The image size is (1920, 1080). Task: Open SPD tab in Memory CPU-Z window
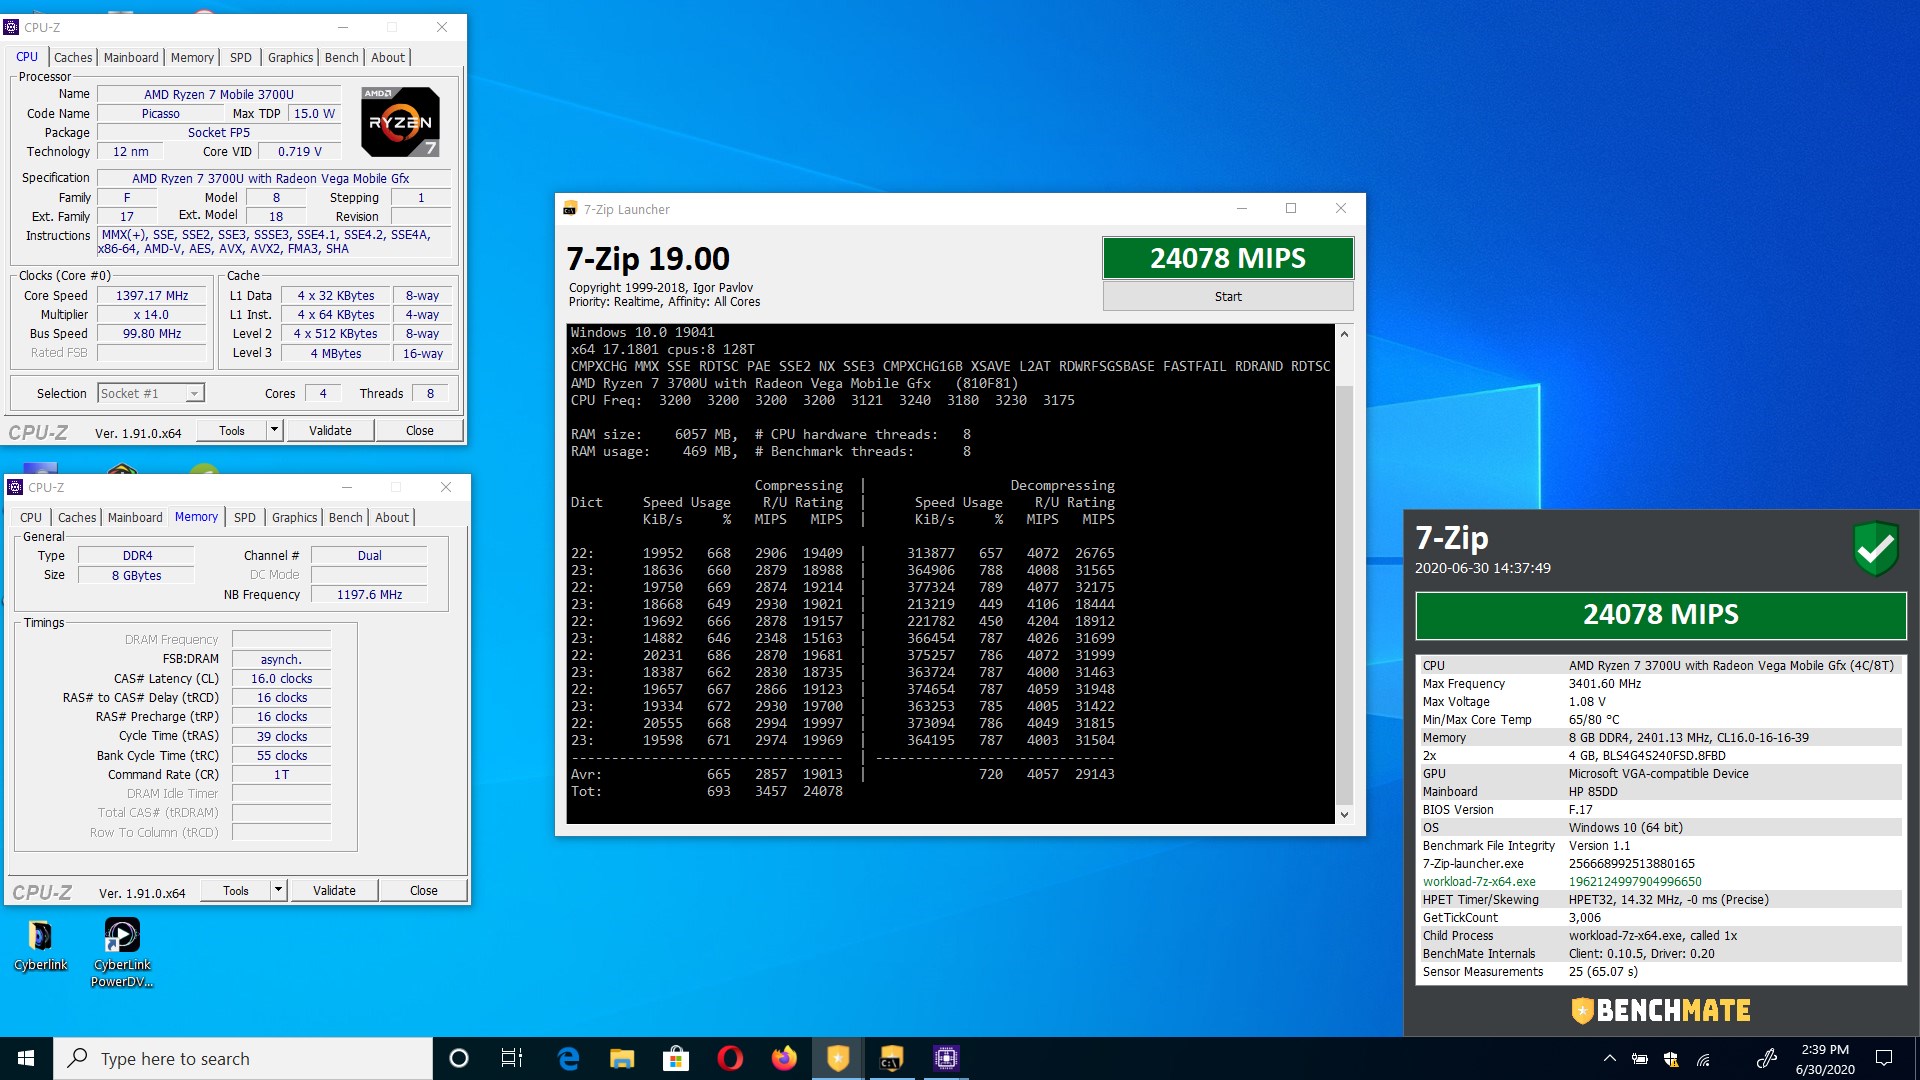[245, 517]
